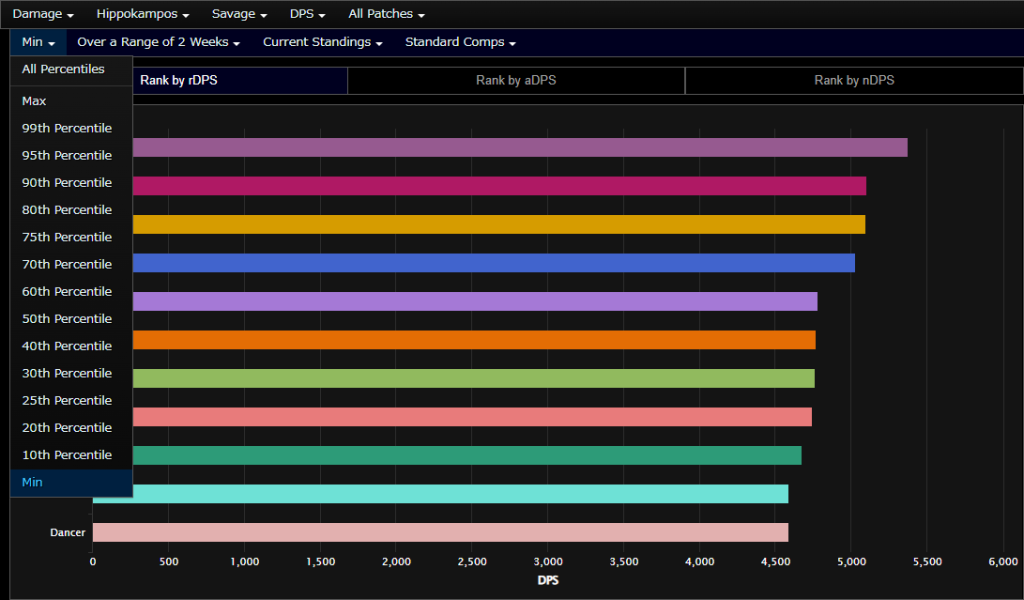Choose 90th Percentile option
Viewport: 1024px width, 600px height.
pyautogui.click(x=71, y=183)
